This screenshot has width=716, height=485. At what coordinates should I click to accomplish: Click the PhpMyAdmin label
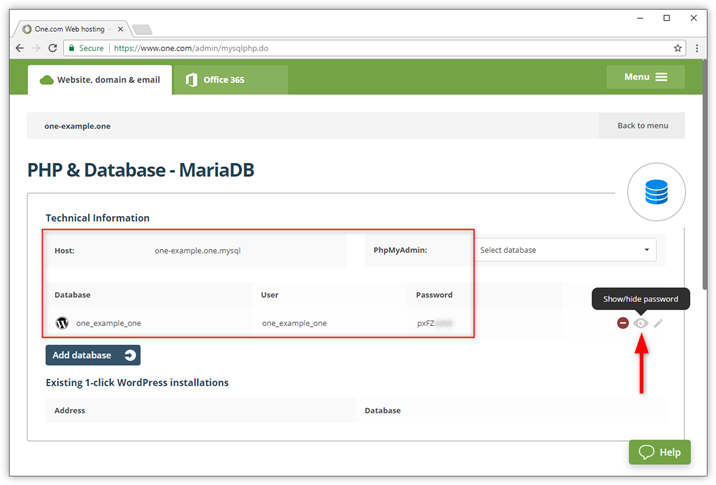400,250
